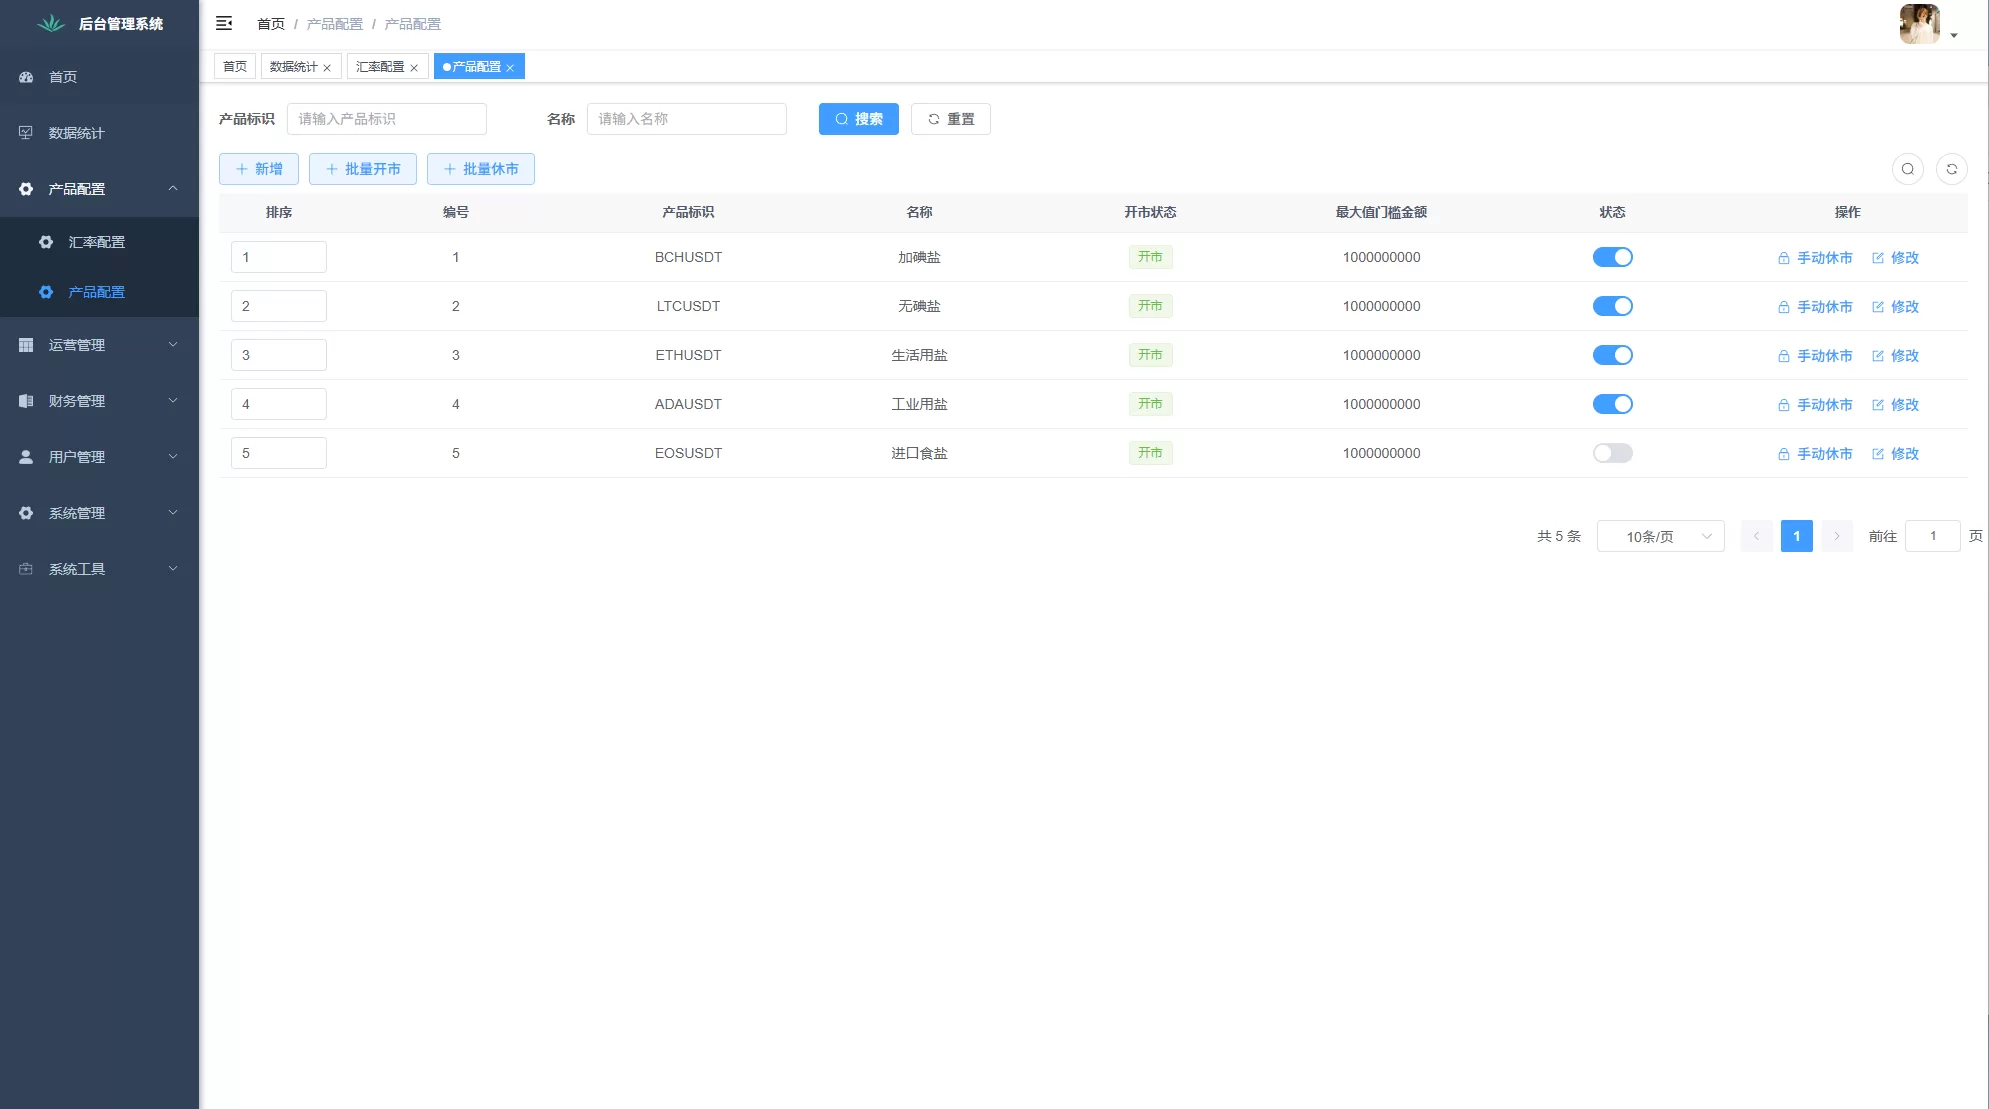Click the blue 搜索 button
1989x1109 pixels.
click(858, 119)
